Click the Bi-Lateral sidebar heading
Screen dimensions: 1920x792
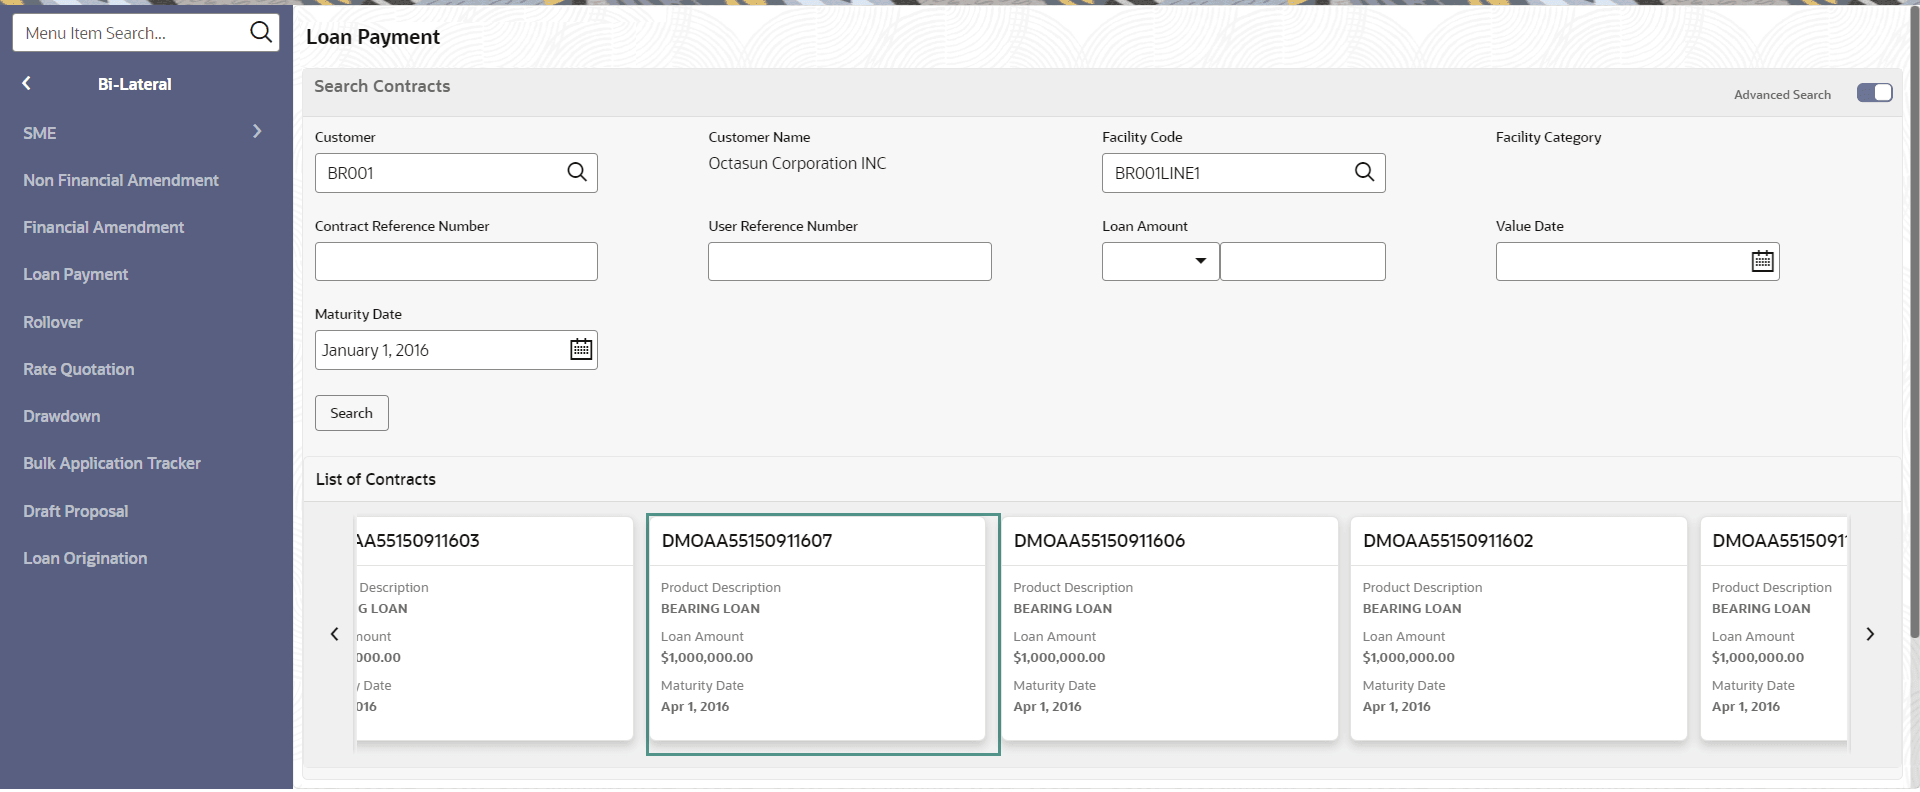tap(135, 84)
